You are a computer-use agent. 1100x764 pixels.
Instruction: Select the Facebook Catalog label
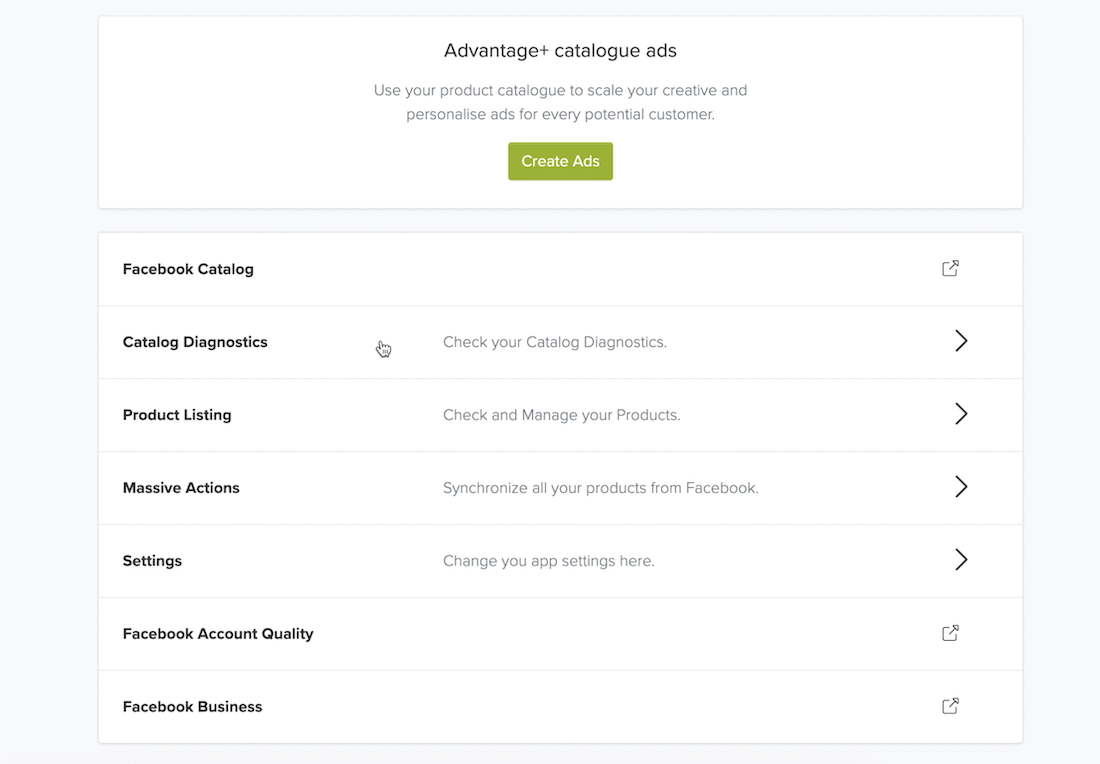click(x=188, y=269)
